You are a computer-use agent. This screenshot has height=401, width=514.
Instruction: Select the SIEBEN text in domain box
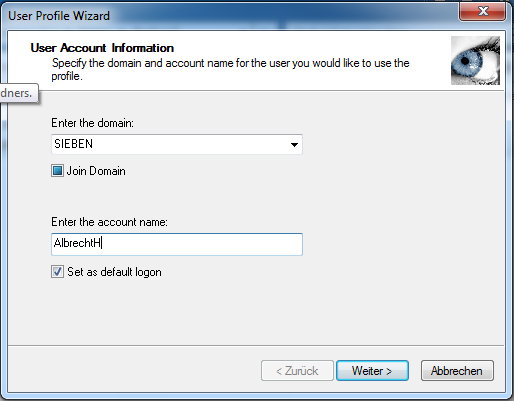pos(74,144)
